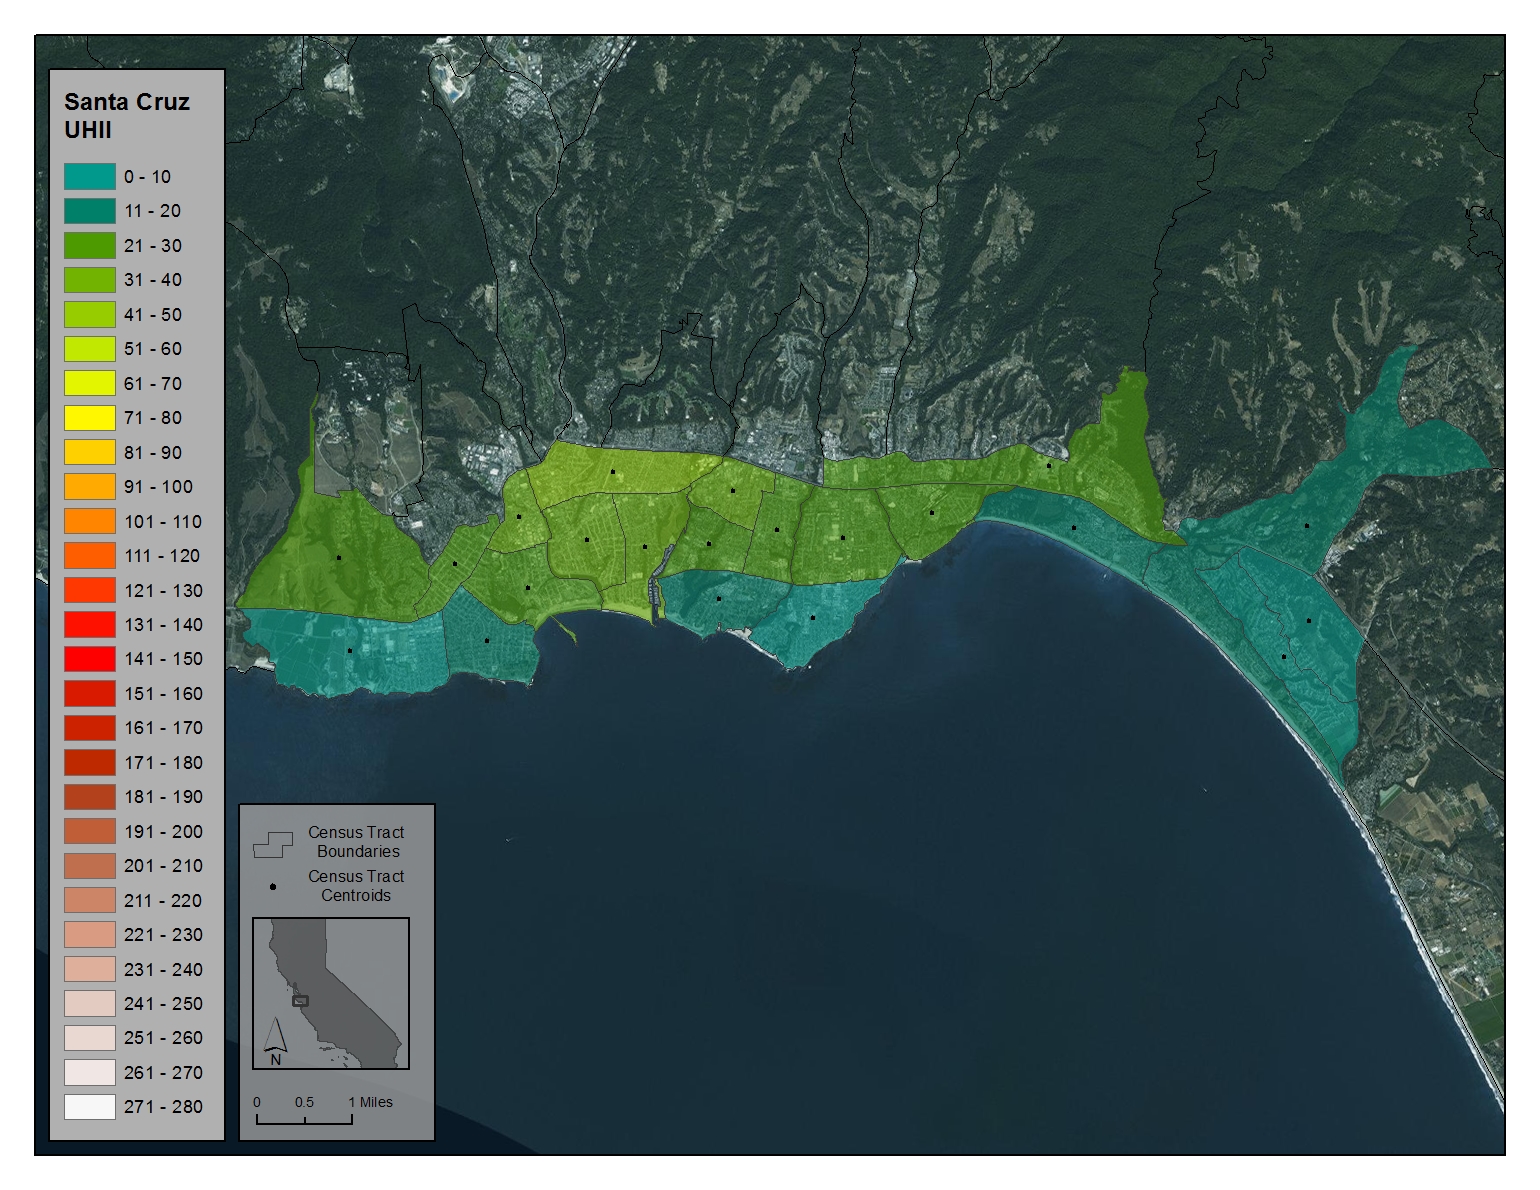Viewport: 1540px width, 1190px height.
Task: Pick the 121 - 130 legend swatch
Action: (x=90, y=591)
